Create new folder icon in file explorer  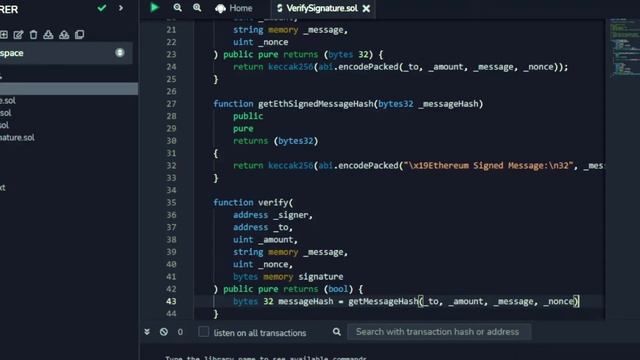click(x=4, y=35)
